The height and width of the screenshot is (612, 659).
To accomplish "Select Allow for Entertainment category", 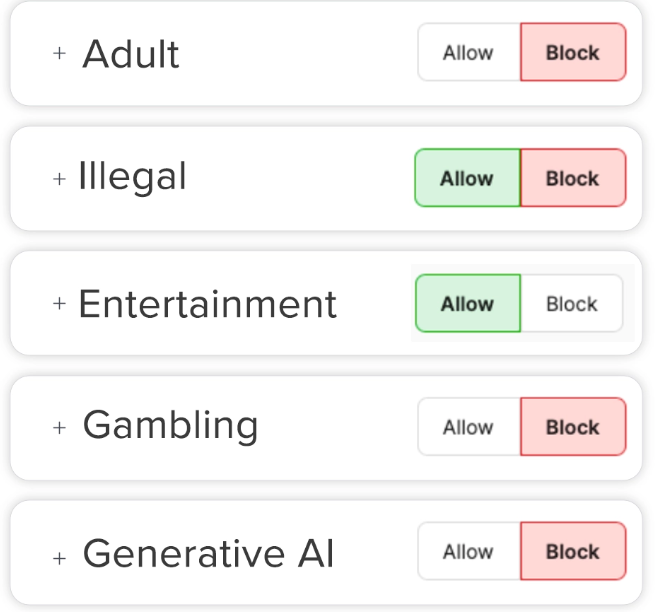I will tap(467, 304).
